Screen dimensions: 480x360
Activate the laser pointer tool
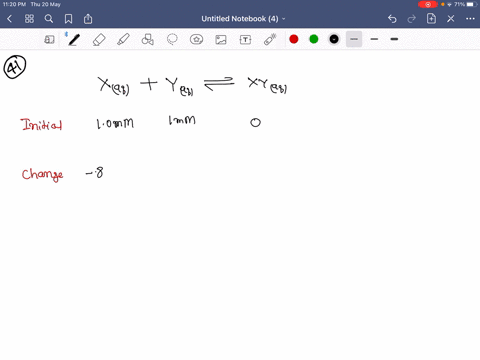click(x=270, y=40)
